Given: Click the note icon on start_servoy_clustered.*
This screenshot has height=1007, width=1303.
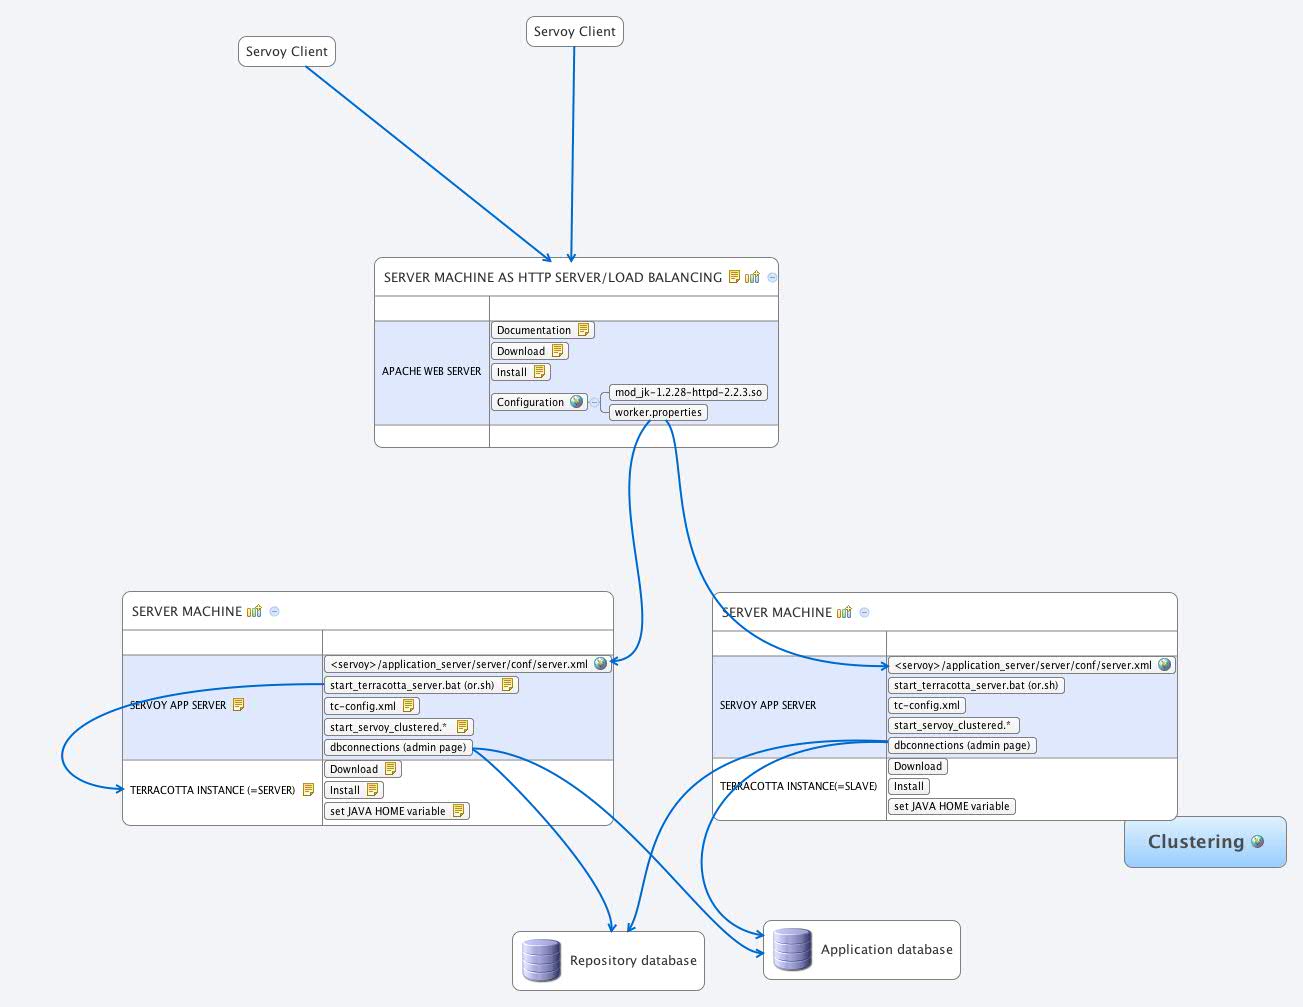Looking at the screenshot, I should click(462, 726).
